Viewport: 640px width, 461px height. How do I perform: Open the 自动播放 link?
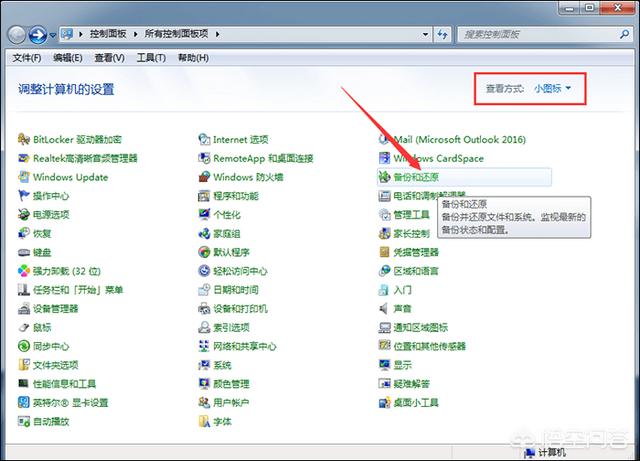pos(51,421)
